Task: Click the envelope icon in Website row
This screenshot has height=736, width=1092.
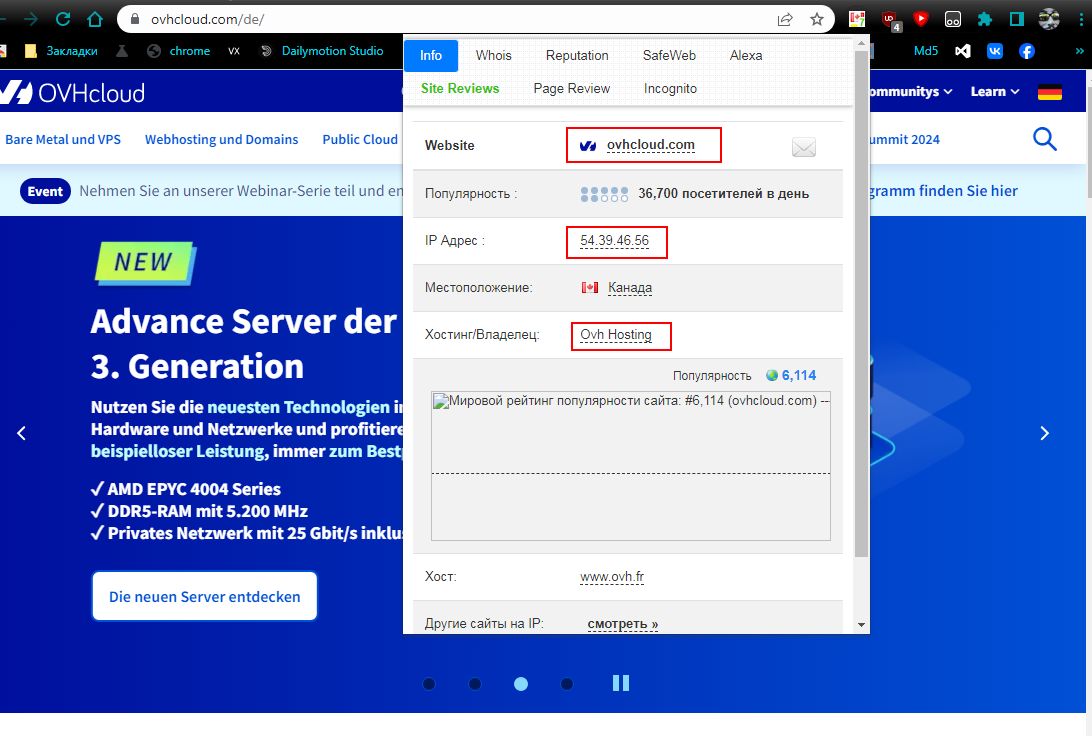Action: (803, 148)
